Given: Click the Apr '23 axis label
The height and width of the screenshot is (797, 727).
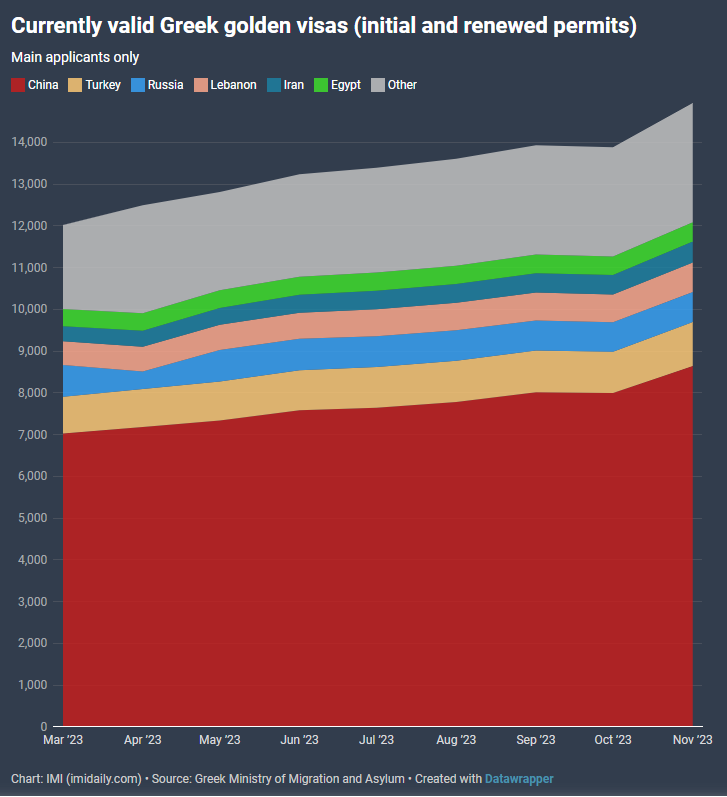Looking at the screenshot, I should pos(142,740).
